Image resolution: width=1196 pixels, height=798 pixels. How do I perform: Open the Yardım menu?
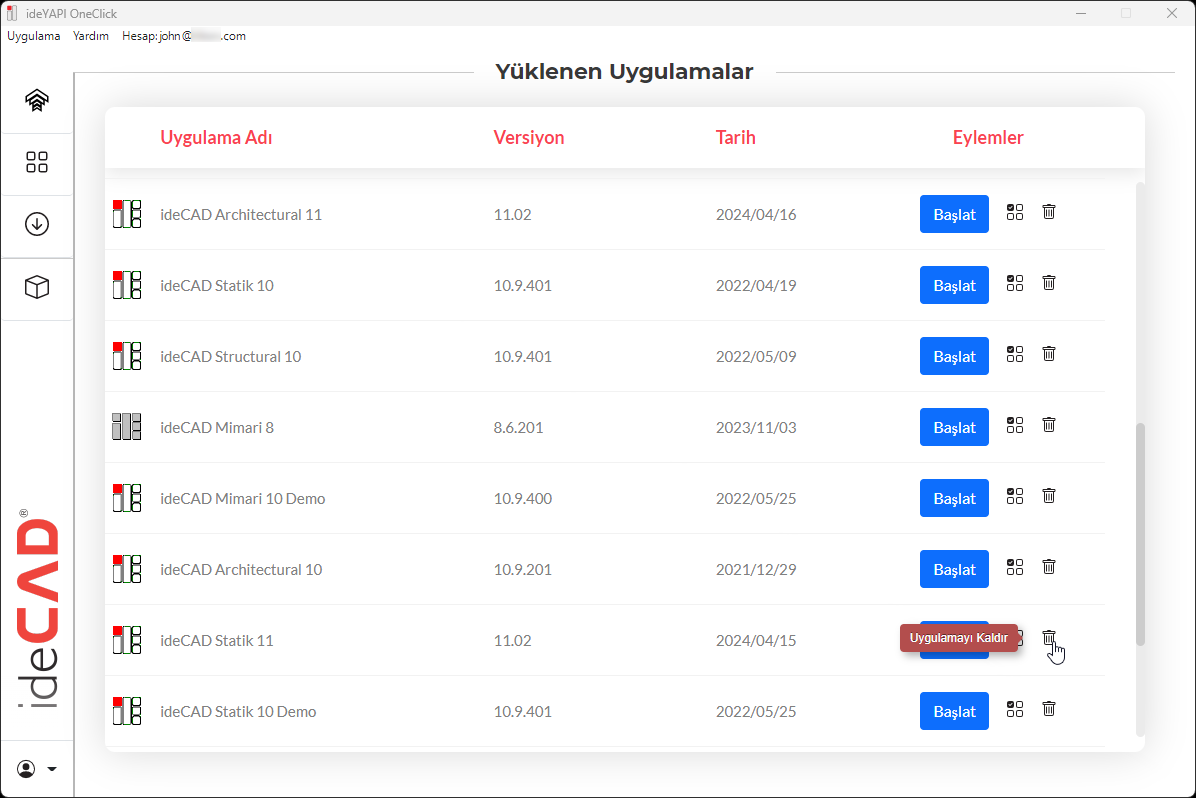[91, 36]
